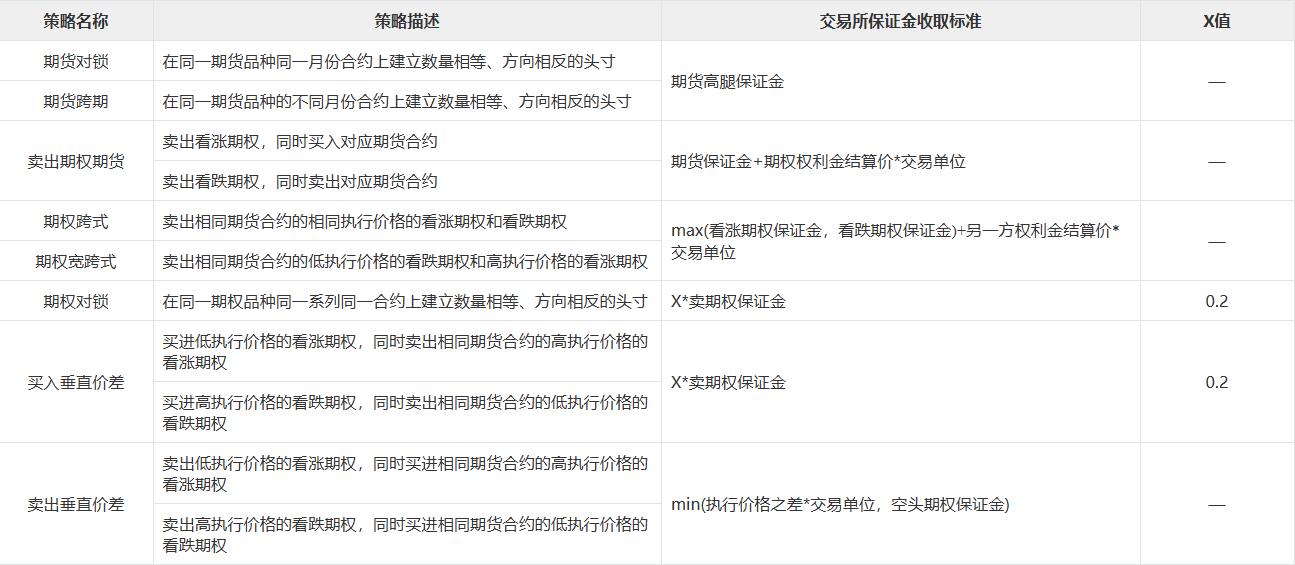Click the dash X value for 期货高腿保证金
1295x565 pixels.
coord(1217,81)
